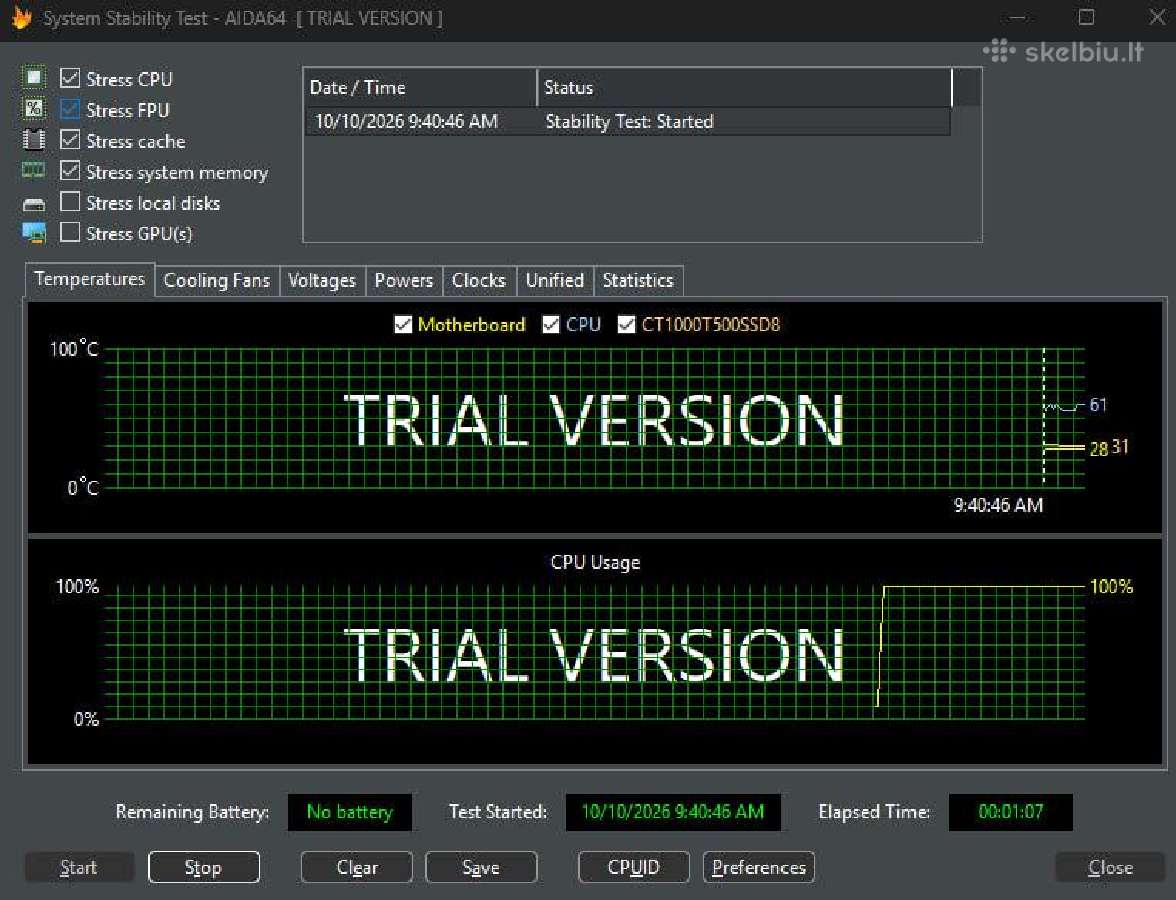Uncheck the Stress CPU checkbox
1176x900 pixels.
coord(70,77)
